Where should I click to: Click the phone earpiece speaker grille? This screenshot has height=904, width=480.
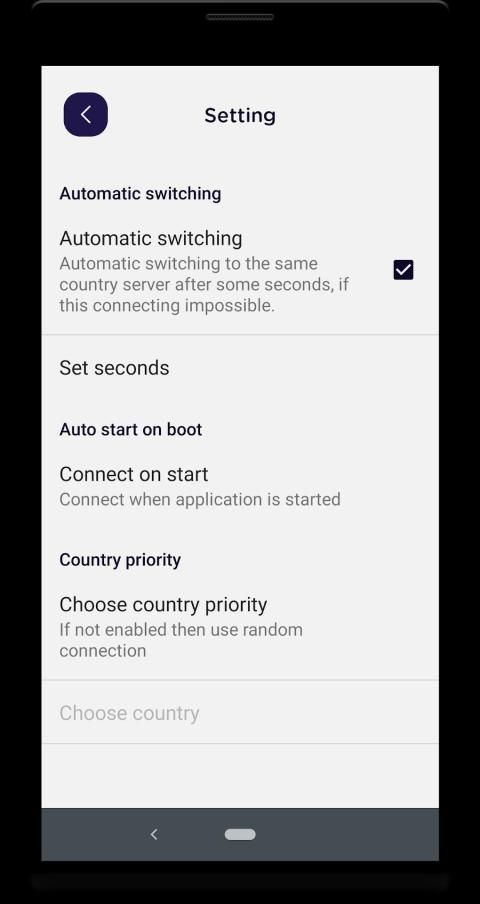tap(240, 17)
